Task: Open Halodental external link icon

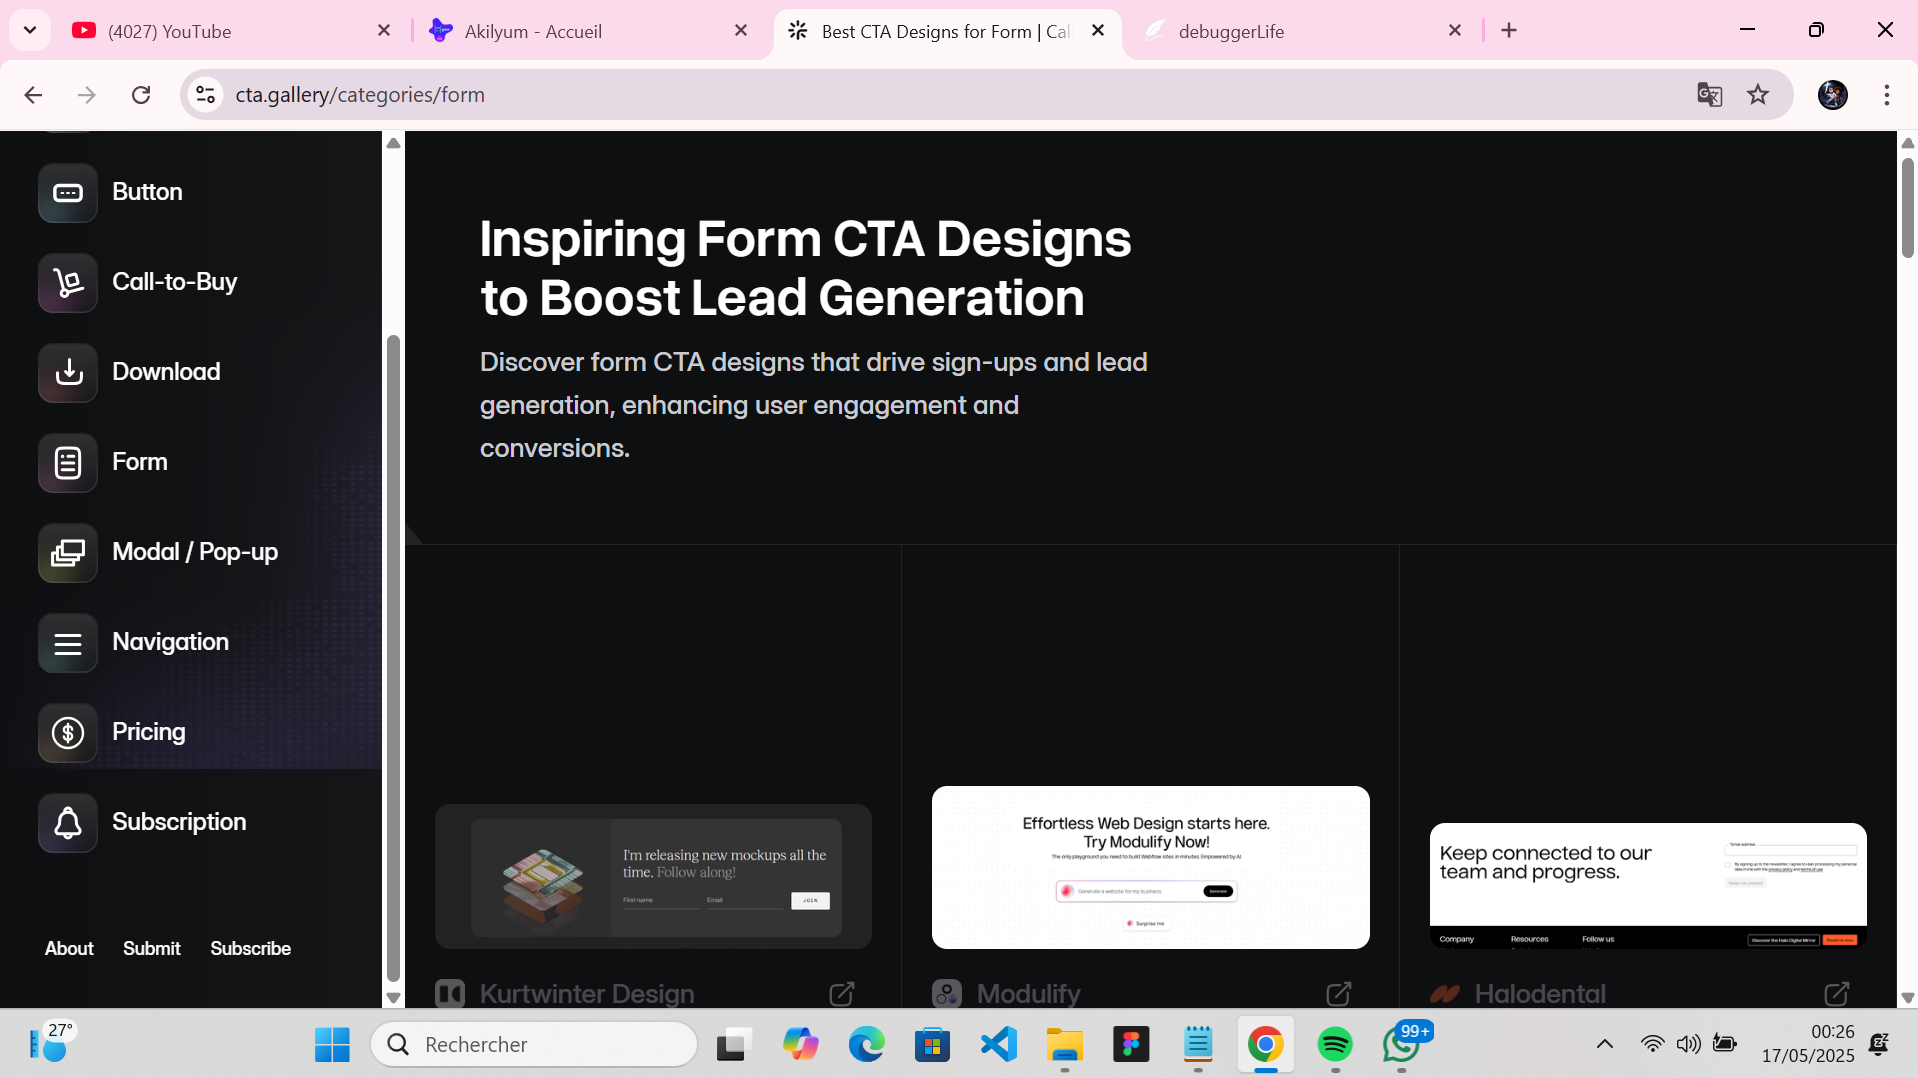Action: point(1837,994)
